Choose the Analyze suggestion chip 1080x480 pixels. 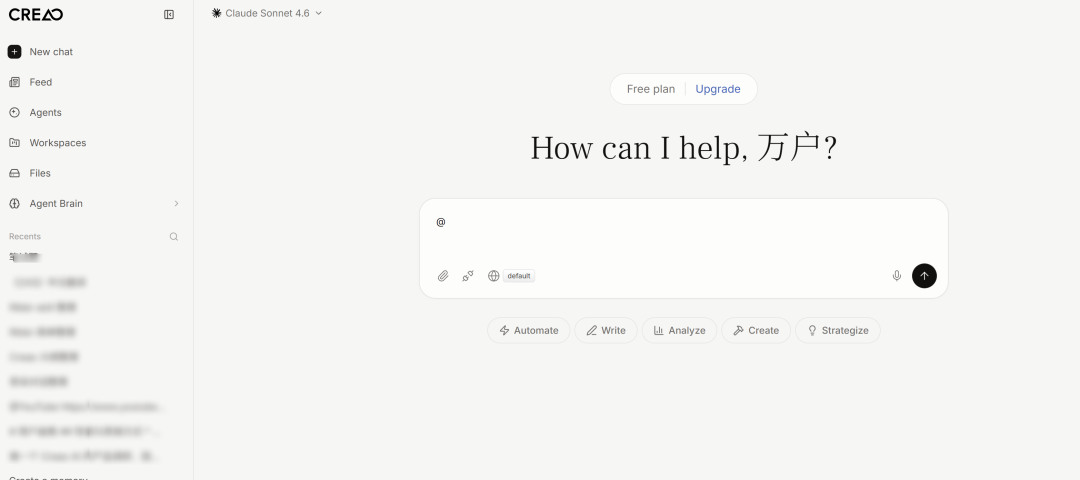679,330
